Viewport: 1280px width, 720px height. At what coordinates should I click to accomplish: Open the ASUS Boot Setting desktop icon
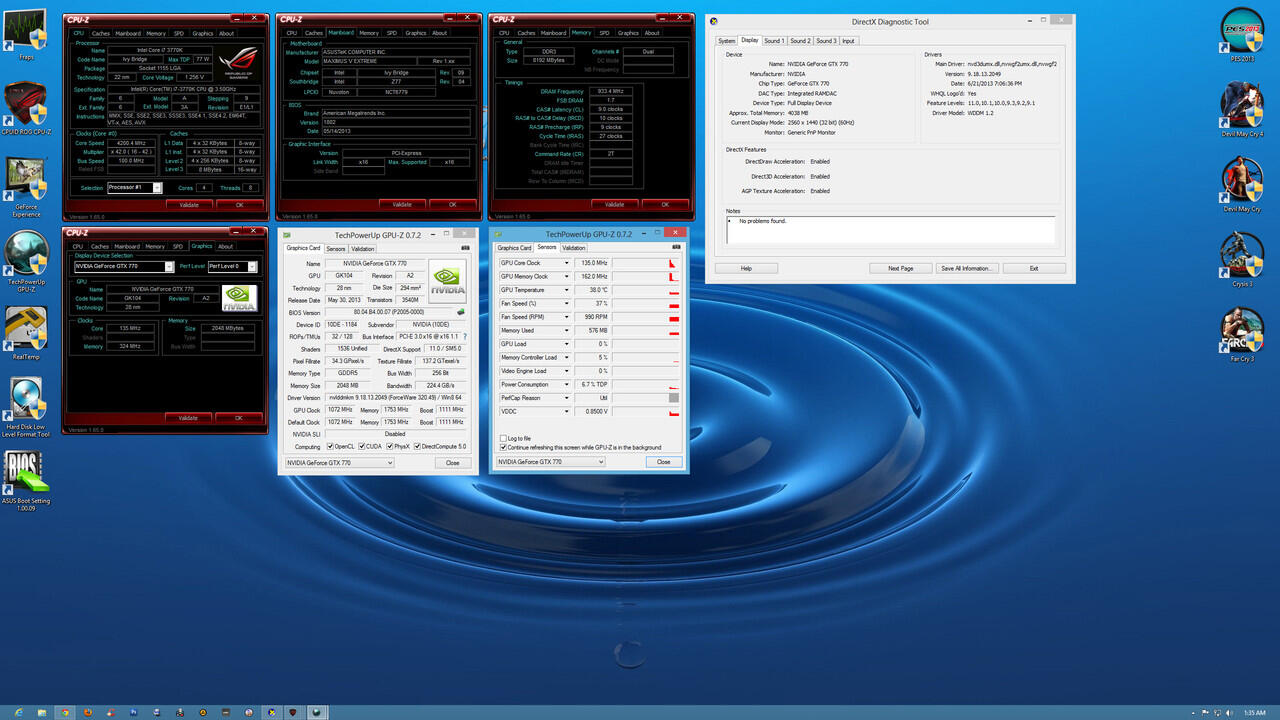tap(26, 482)
